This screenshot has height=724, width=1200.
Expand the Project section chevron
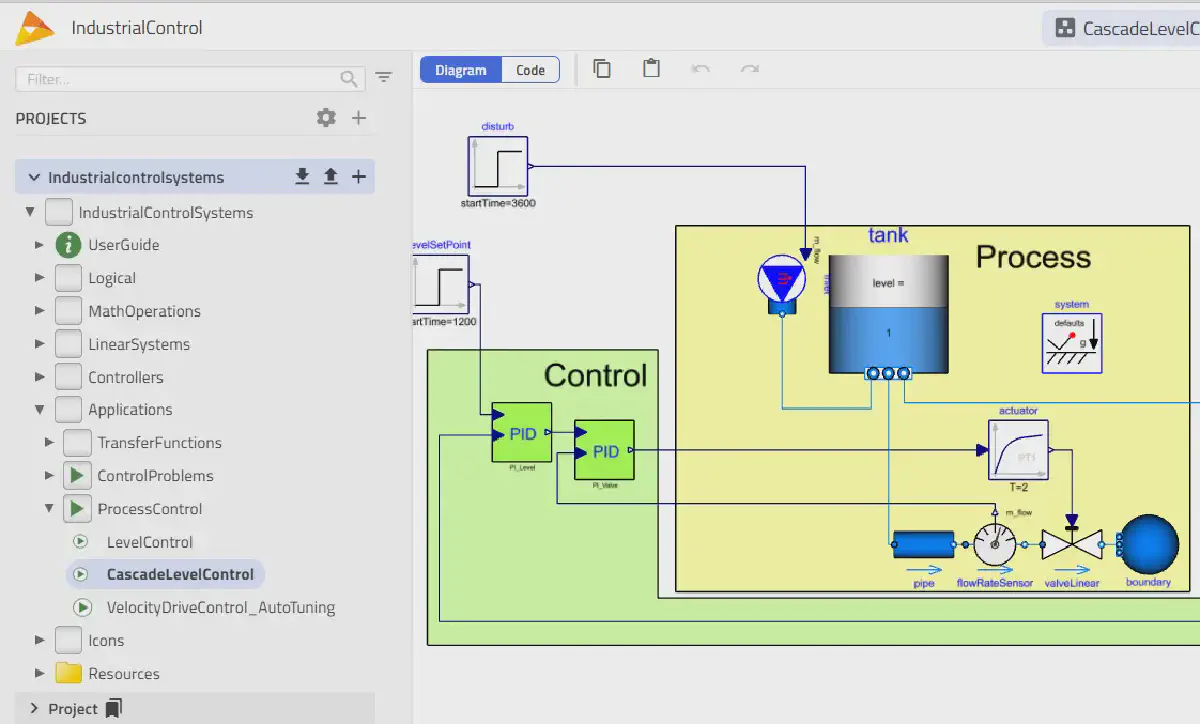[34, 708]
